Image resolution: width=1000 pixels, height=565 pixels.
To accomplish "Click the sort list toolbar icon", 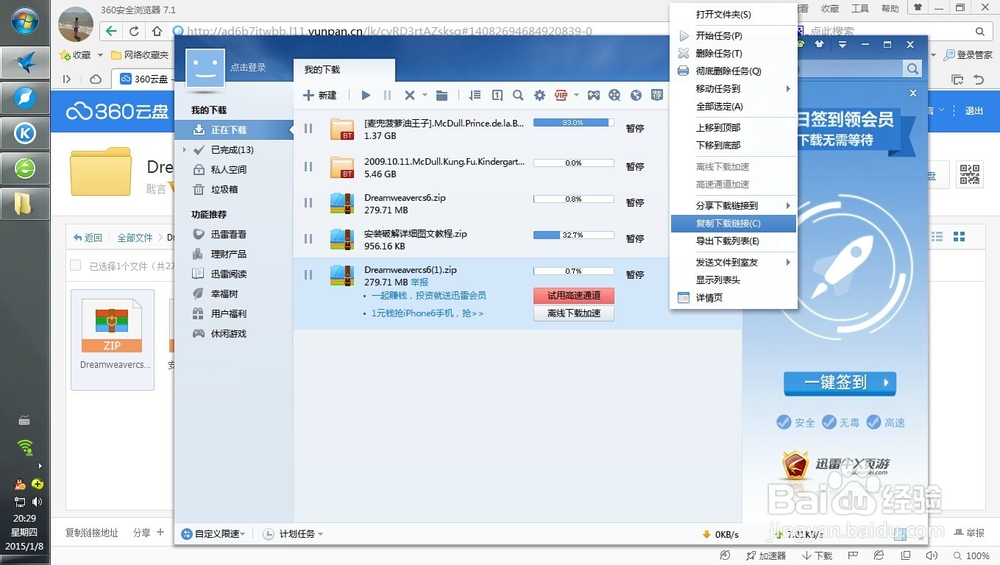I will (474, 96).
